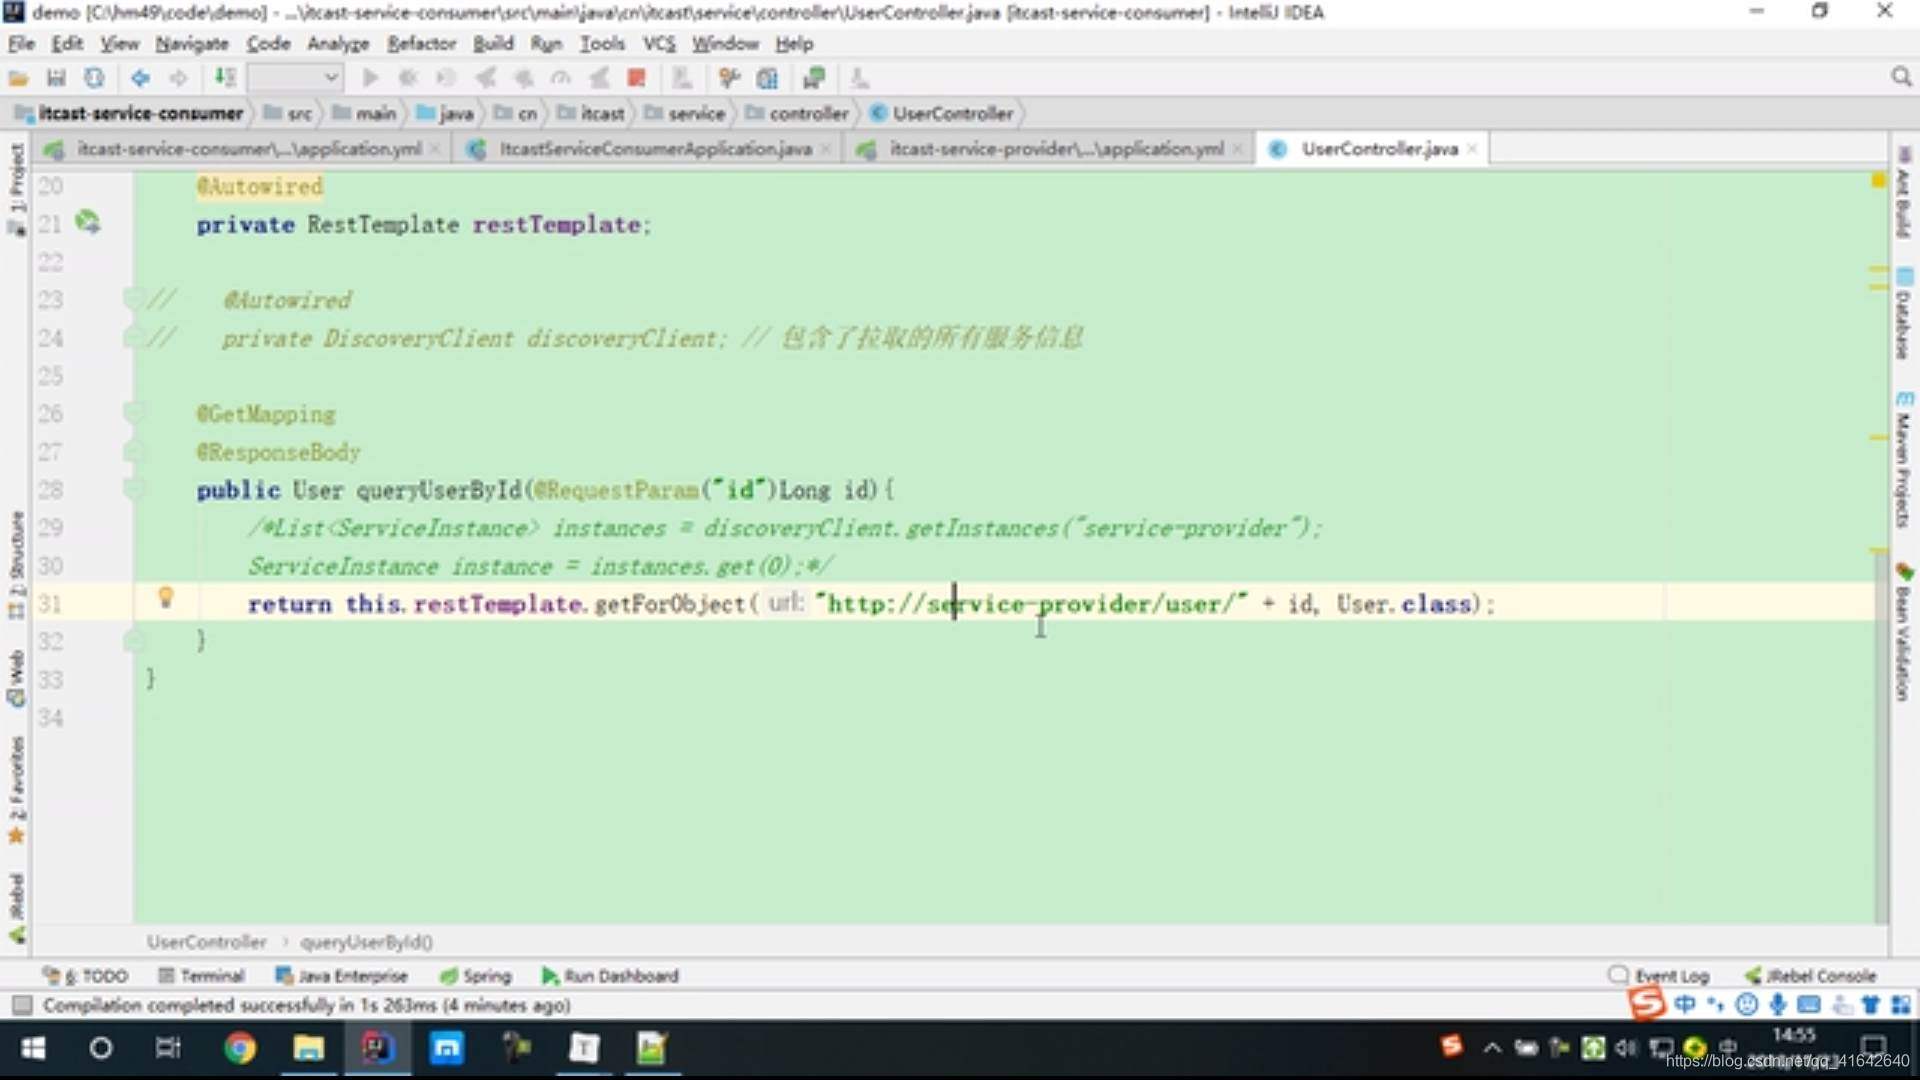This screenshot has width=1920, height=1080.
Task: Open the Terminal tool window
Action: point(201,976)
